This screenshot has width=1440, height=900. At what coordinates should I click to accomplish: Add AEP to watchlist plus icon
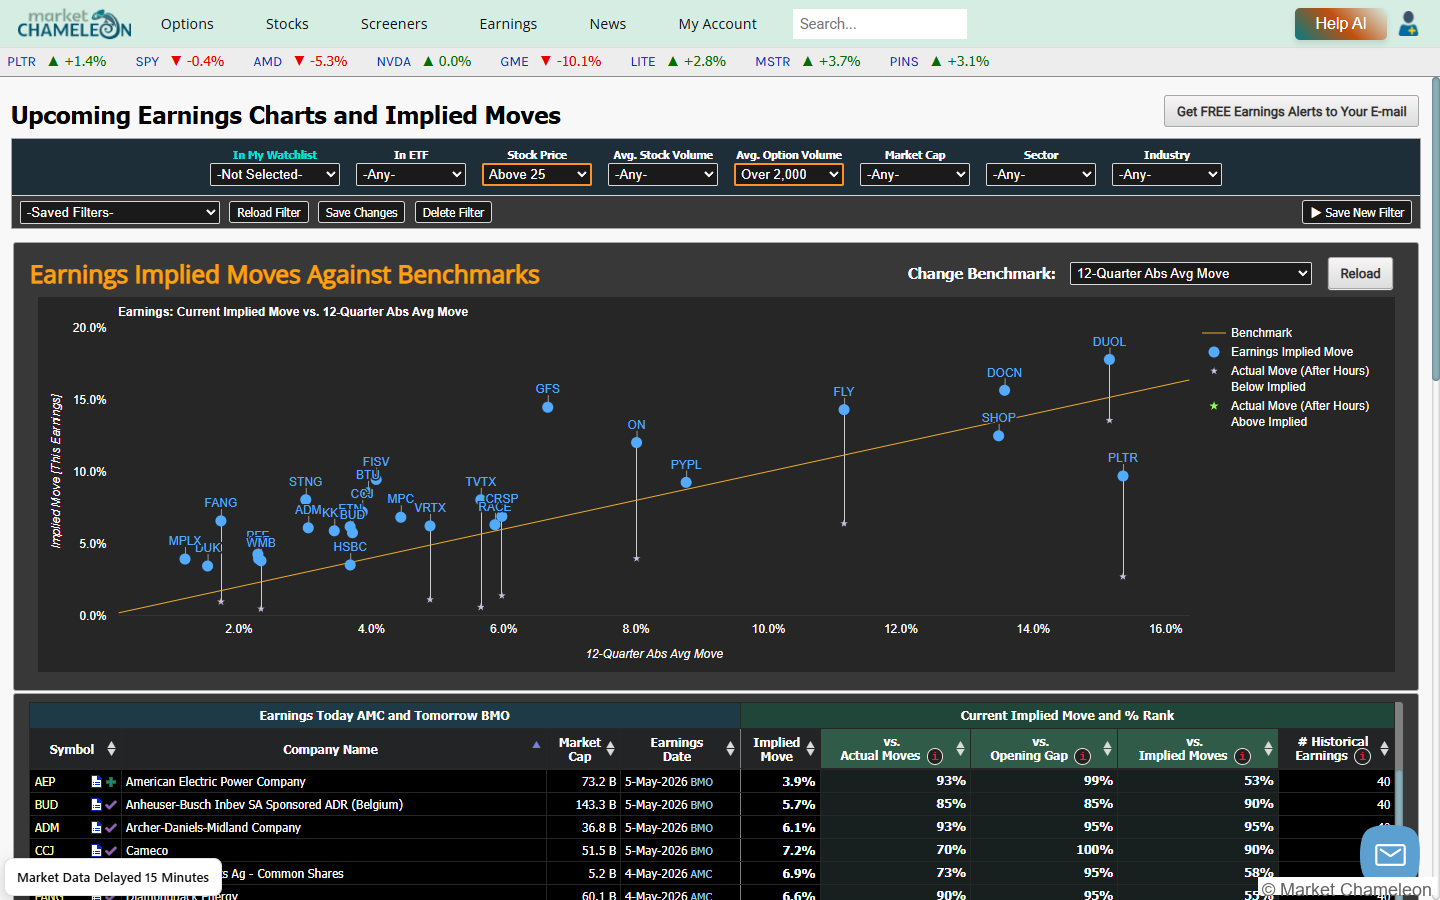(x=111, y=782)
